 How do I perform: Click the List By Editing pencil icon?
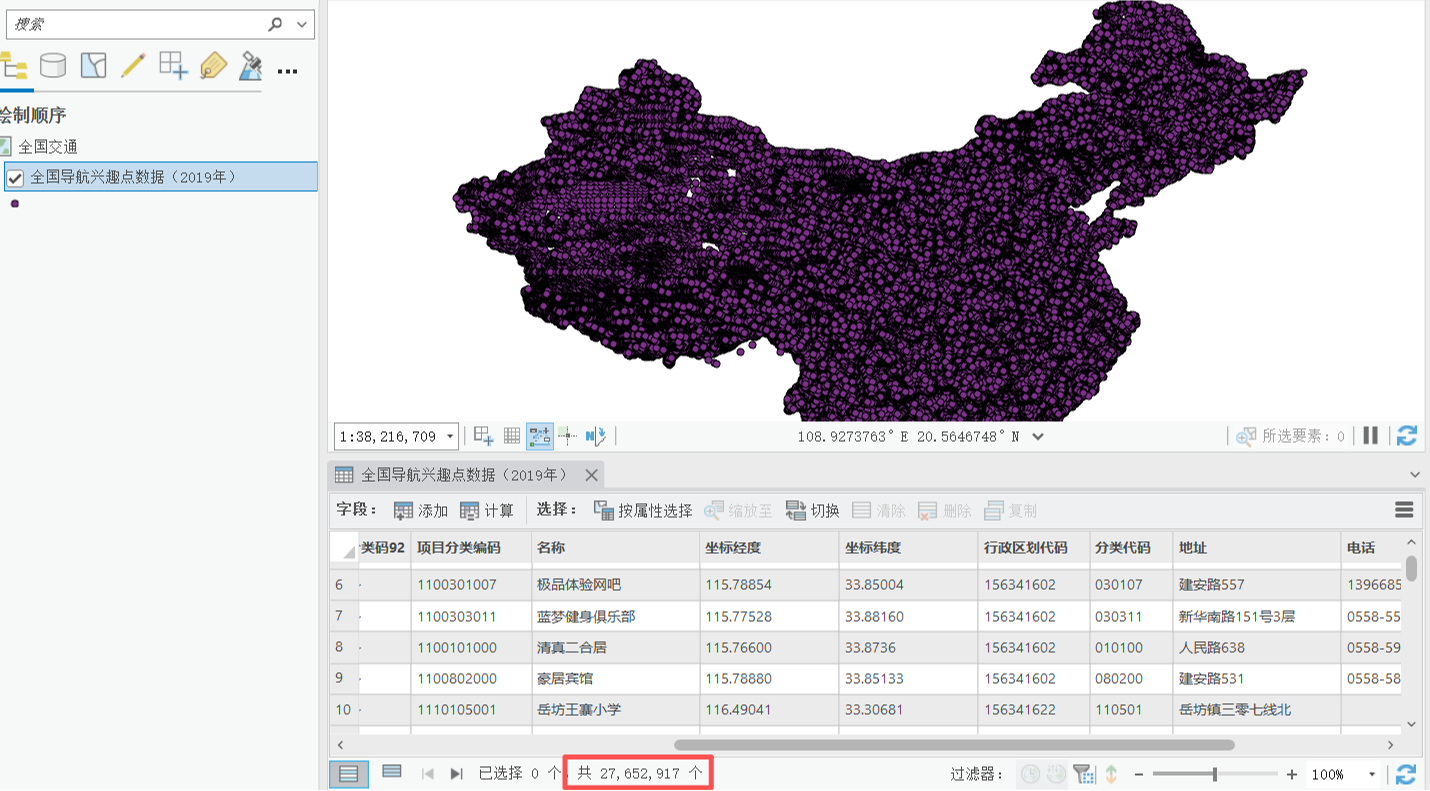(133, 66)
